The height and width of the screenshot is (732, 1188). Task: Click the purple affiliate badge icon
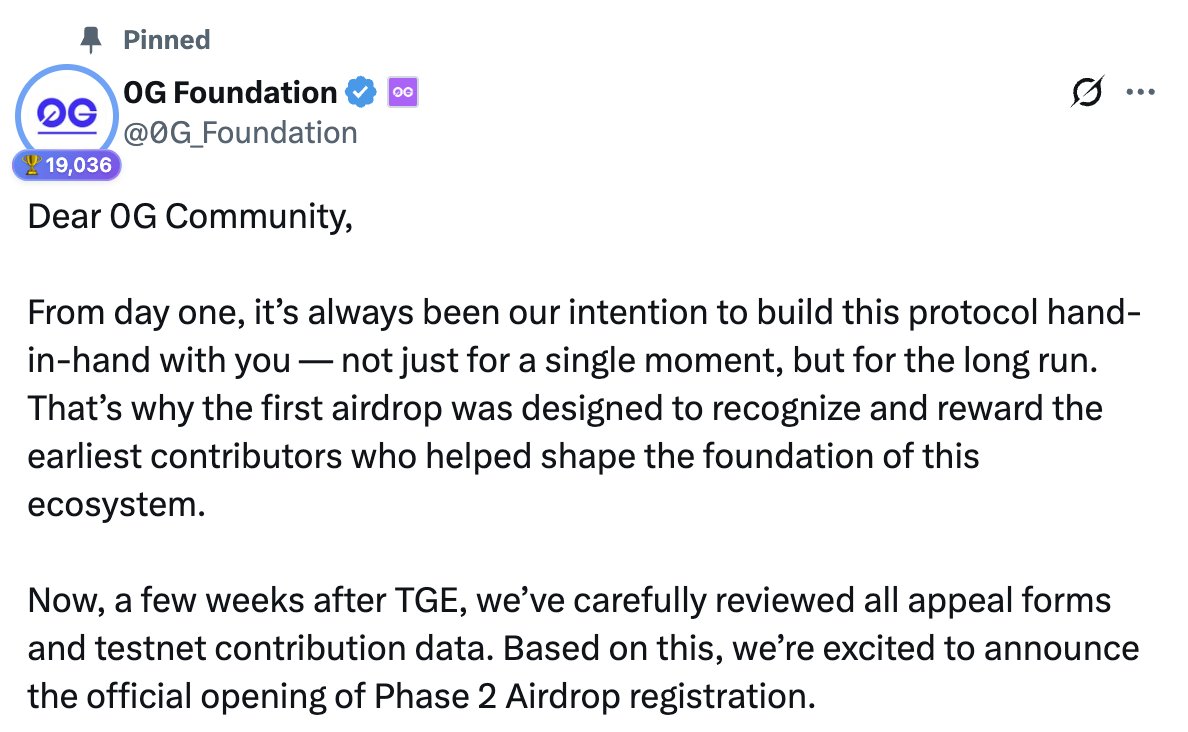[x=402, y=93]
